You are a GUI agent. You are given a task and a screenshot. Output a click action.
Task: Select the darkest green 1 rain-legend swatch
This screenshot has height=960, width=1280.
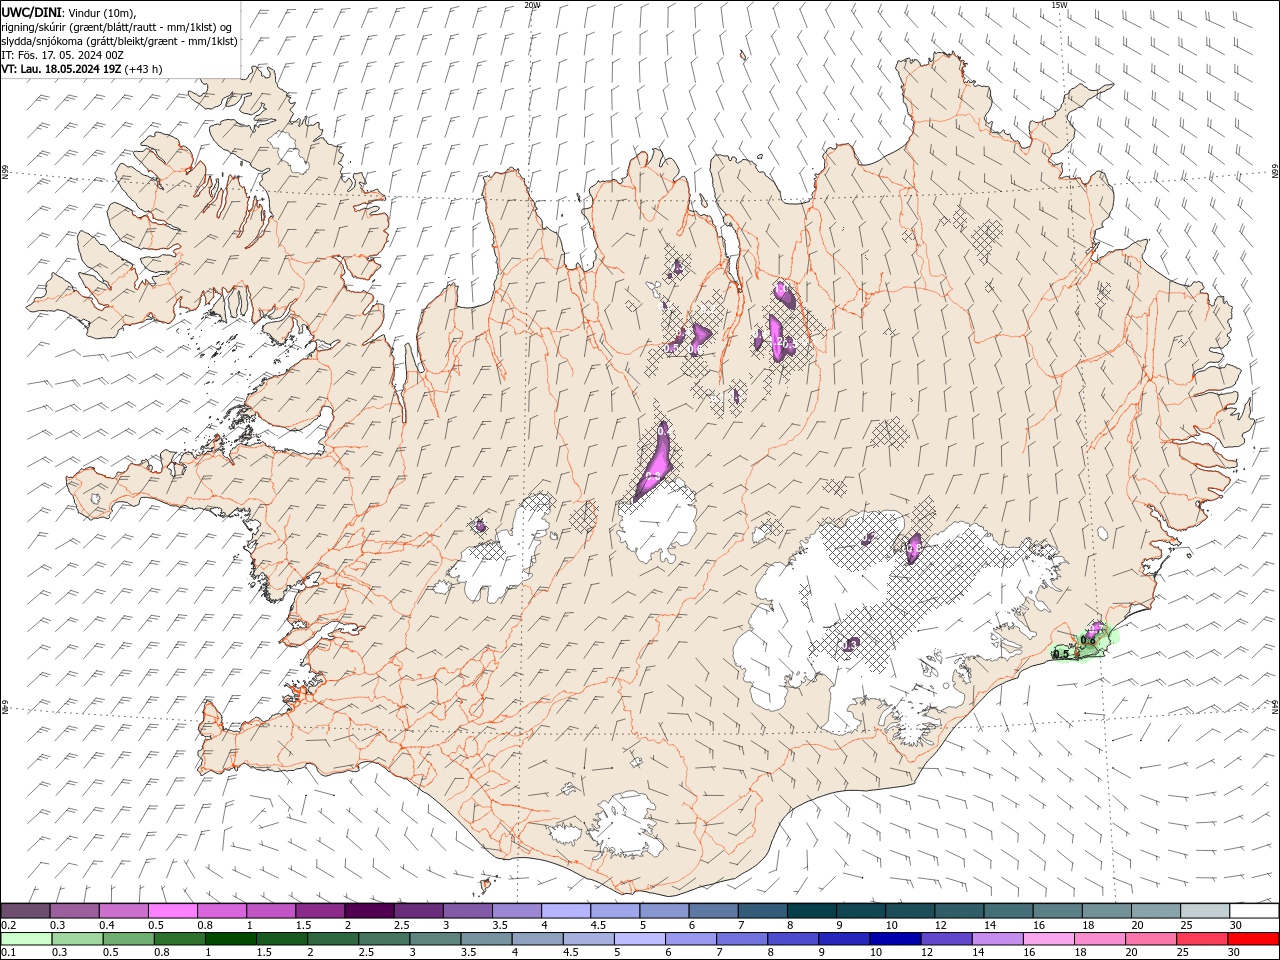point(231,939)
